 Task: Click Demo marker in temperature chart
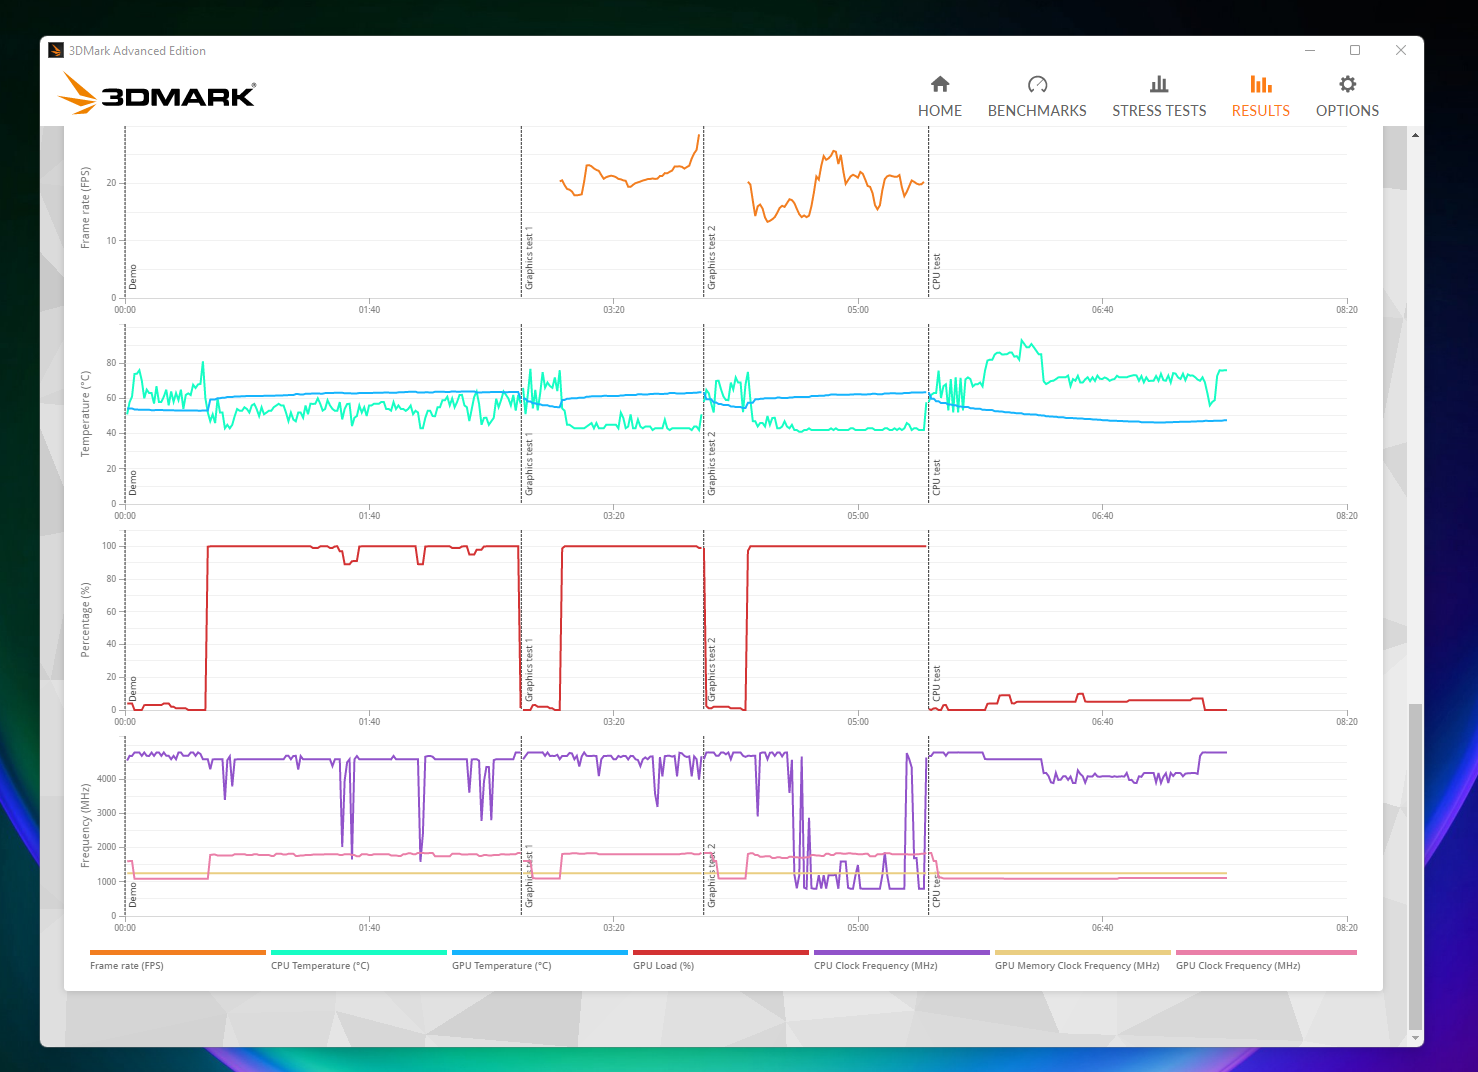[132, 484]
